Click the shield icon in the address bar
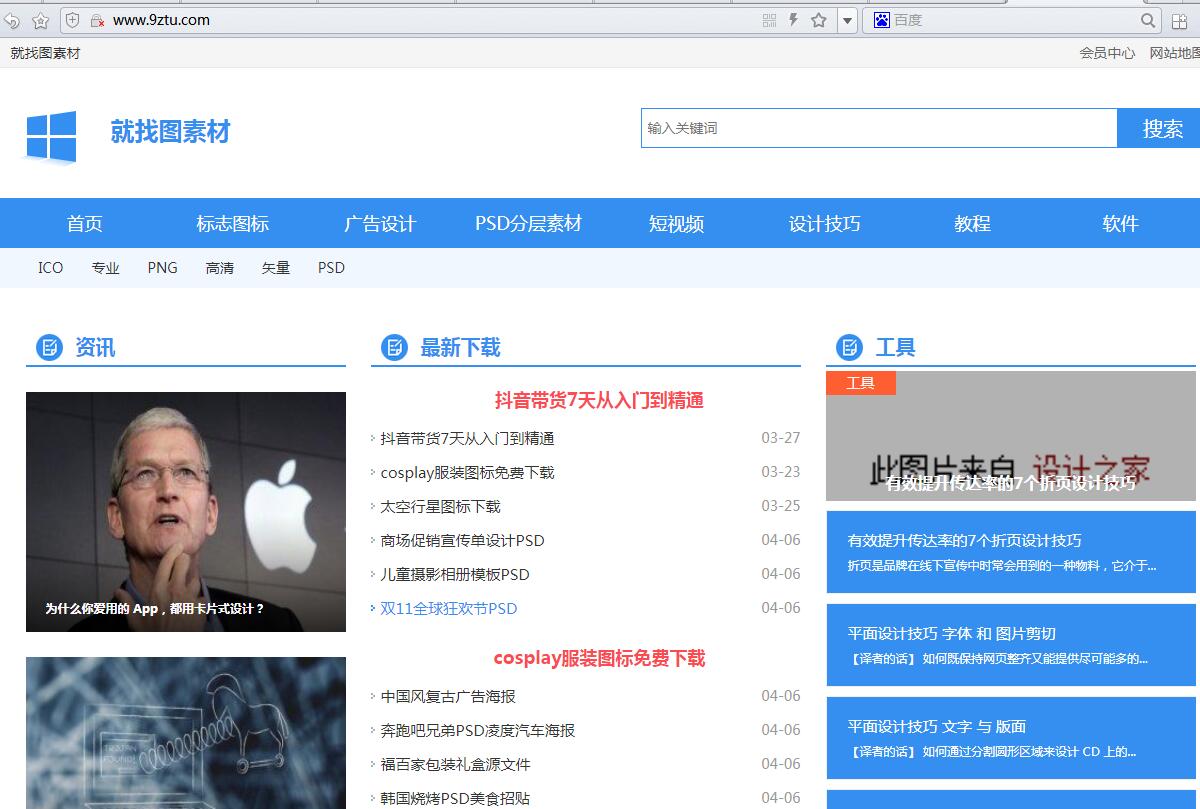Screen dimensions: 1200x809 point(72,20)
